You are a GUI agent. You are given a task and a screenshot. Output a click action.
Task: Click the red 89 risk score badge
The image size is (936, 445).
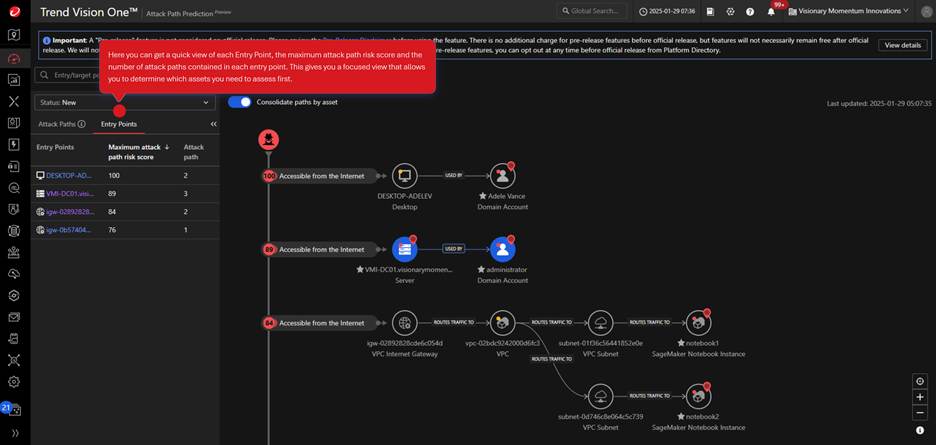269,250
